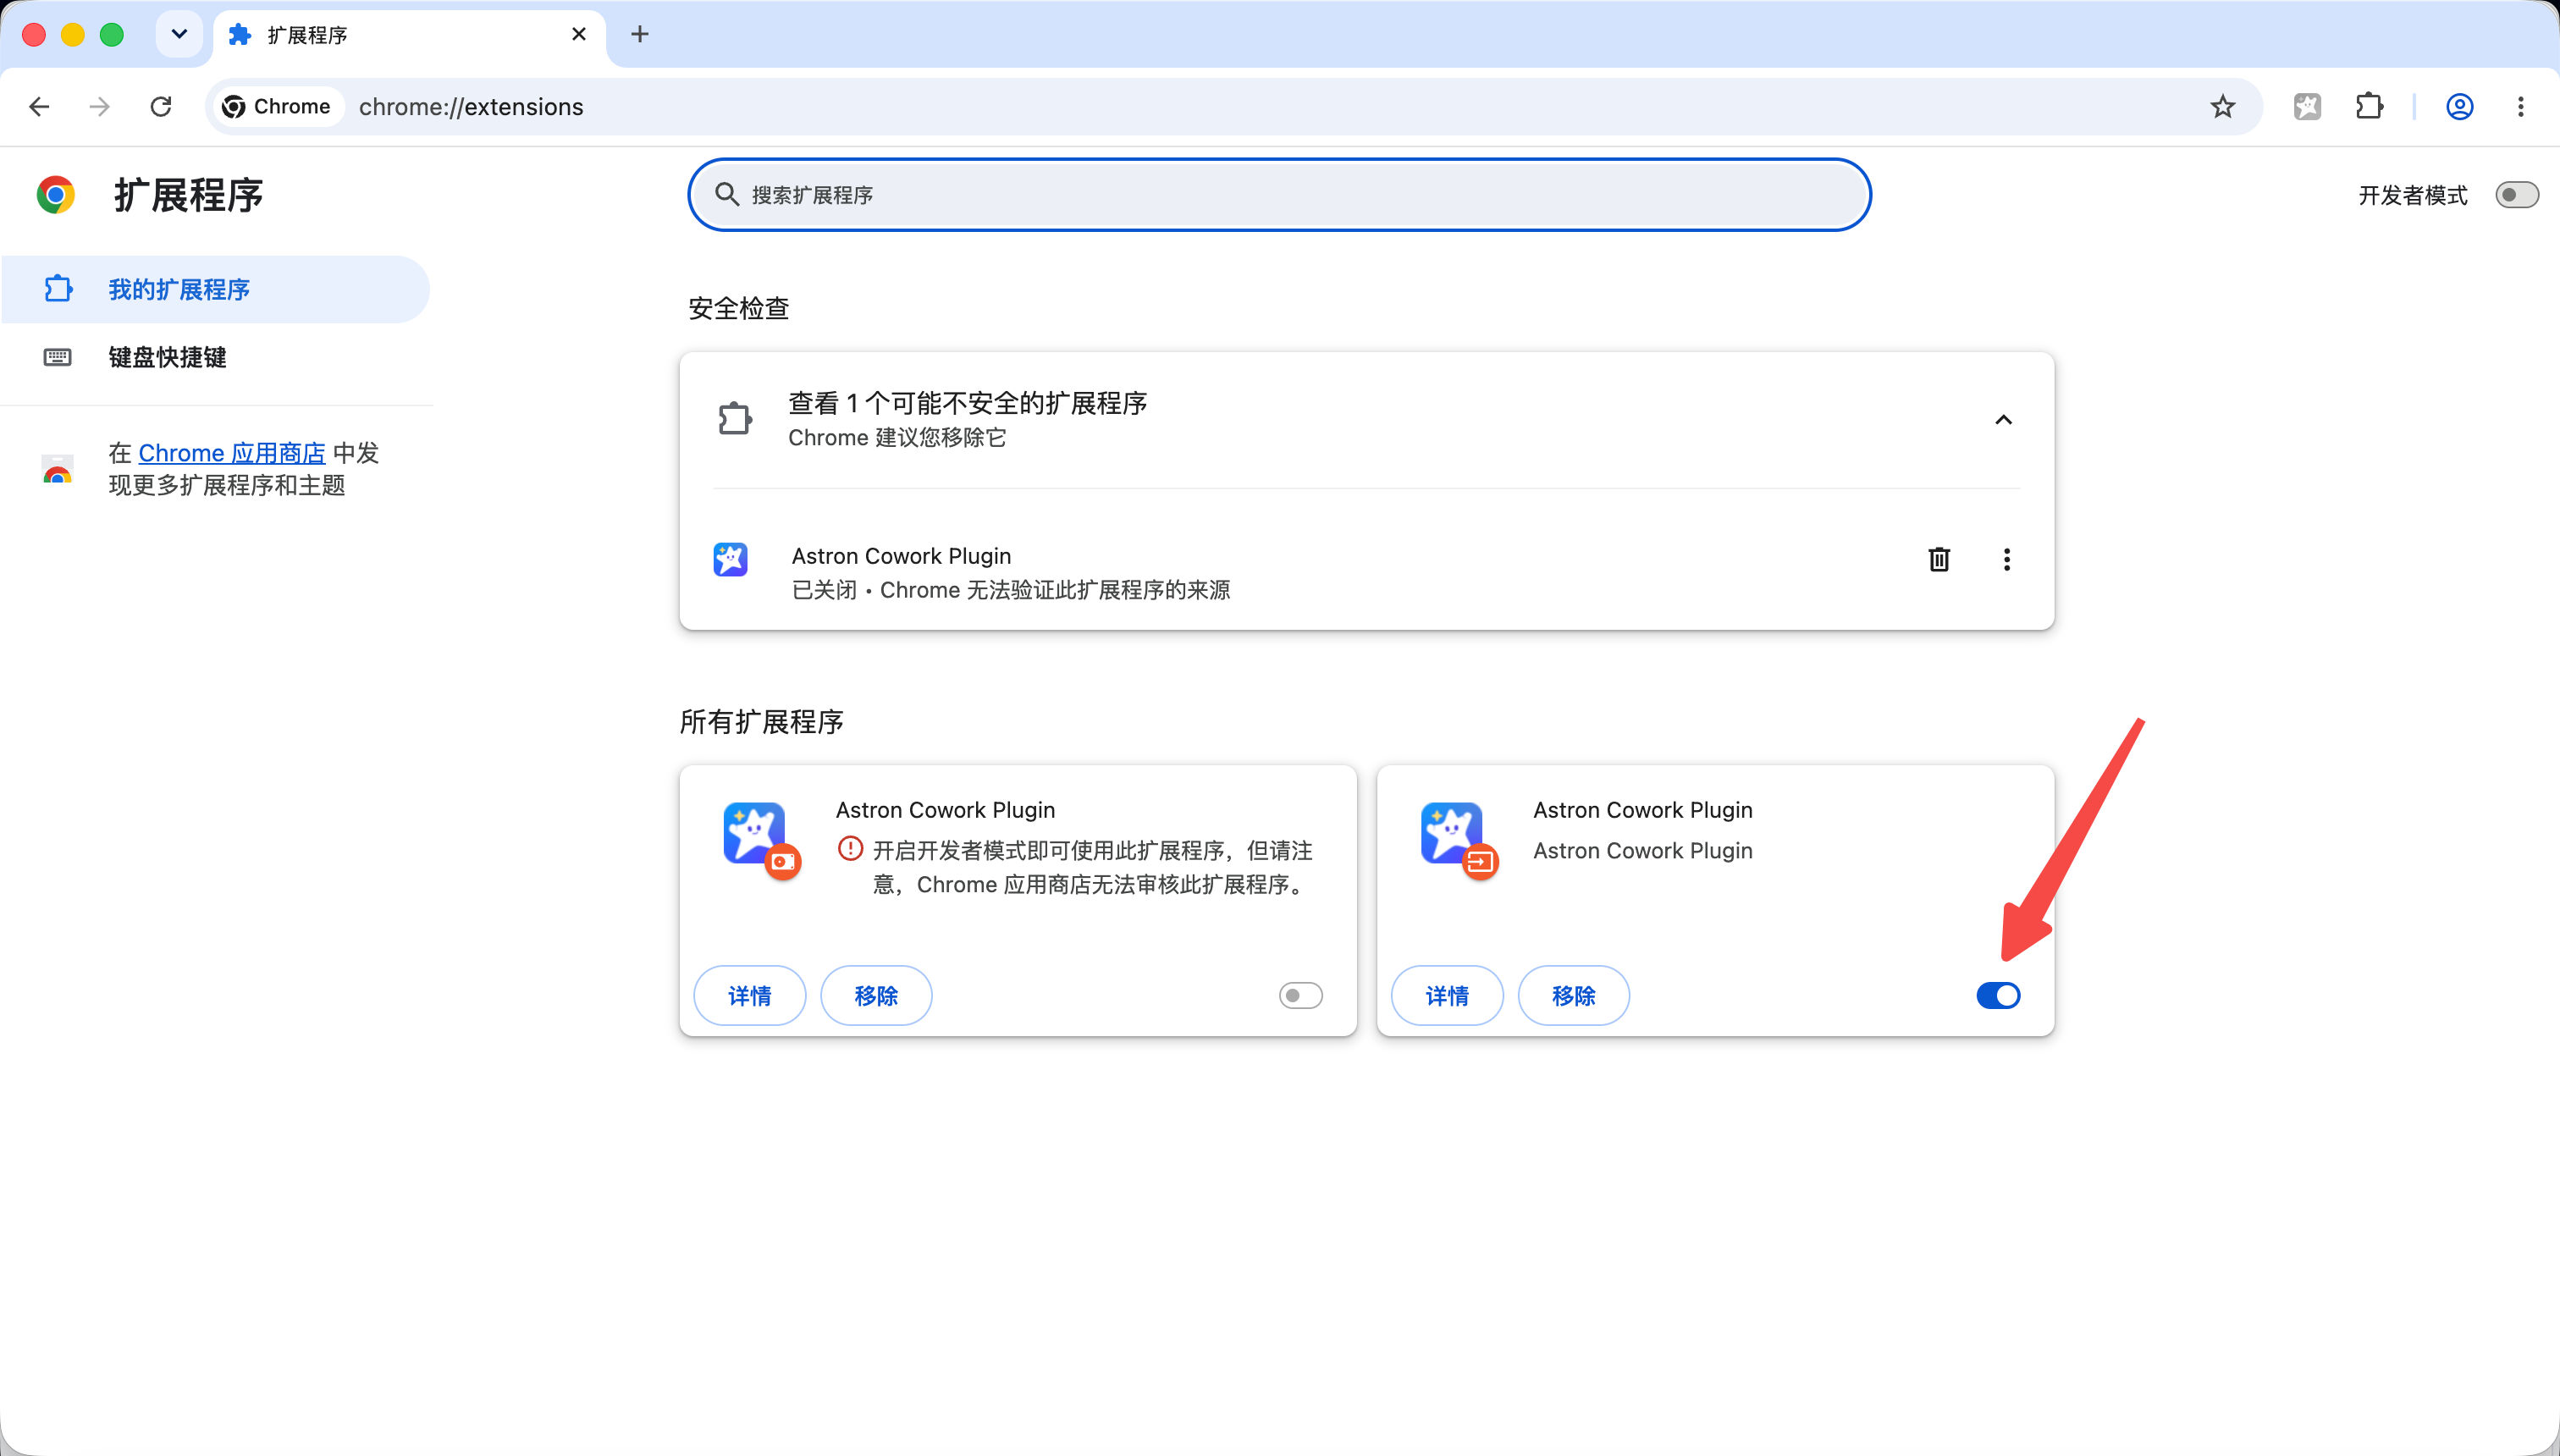The width and height of the screenshot is (2560, 1456).
Task: Click the 所有扩展程序 section heading
Action: 761,721
